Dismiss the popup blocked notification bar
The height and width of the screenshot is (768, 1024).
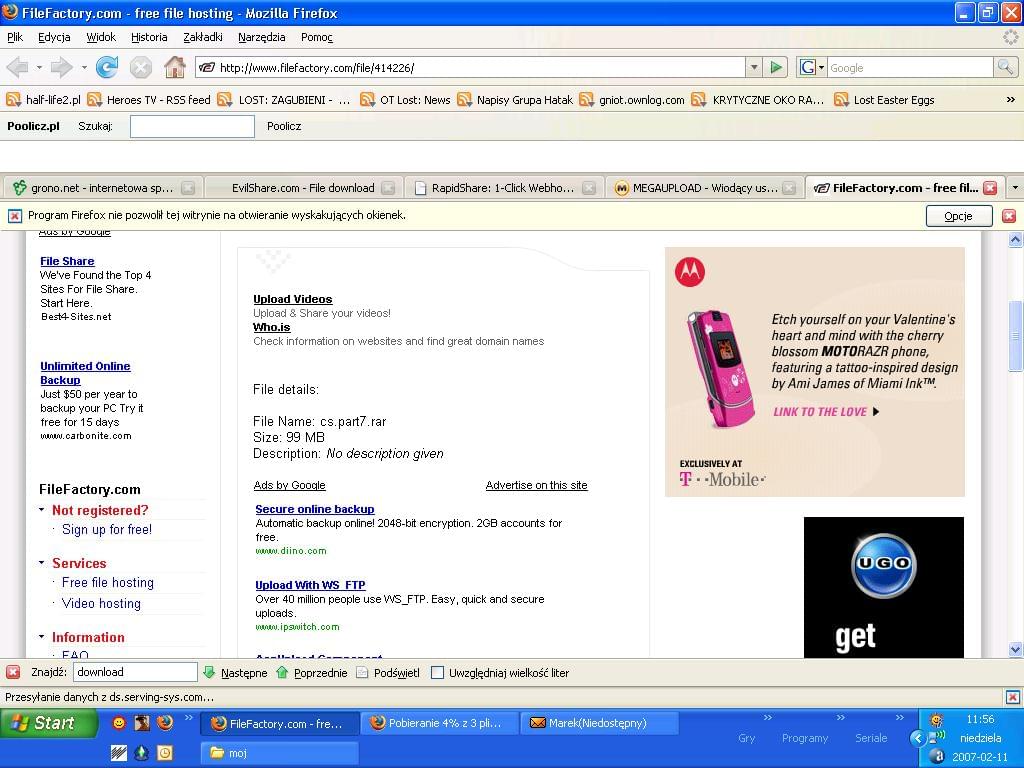[x=1009, y=216]
